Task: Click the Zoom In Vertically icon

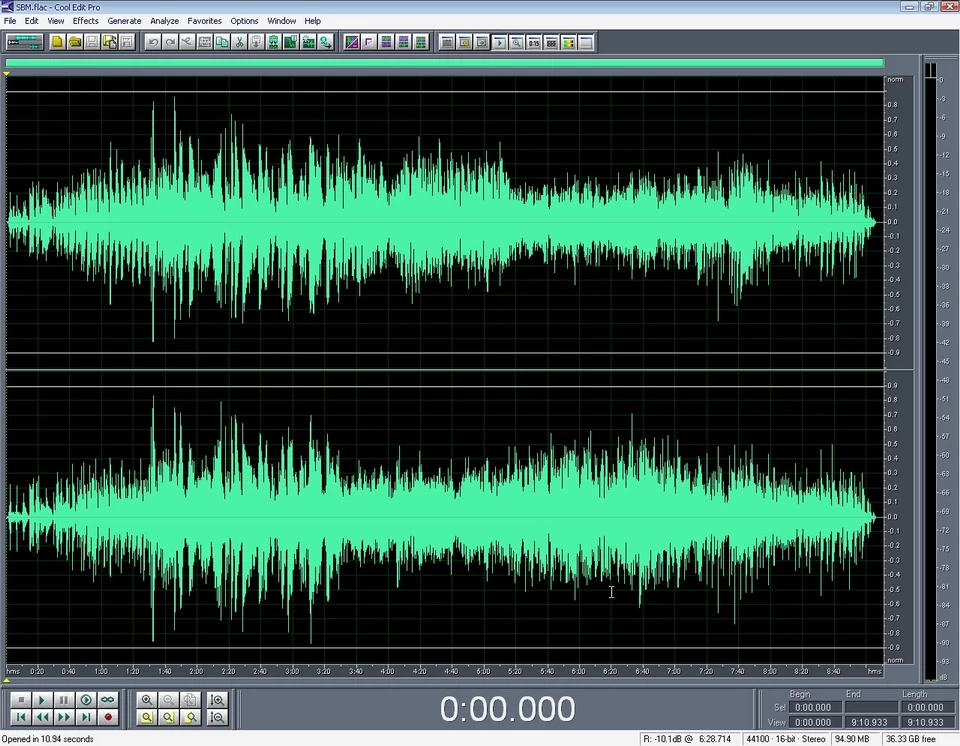Action: click(217, 700)
